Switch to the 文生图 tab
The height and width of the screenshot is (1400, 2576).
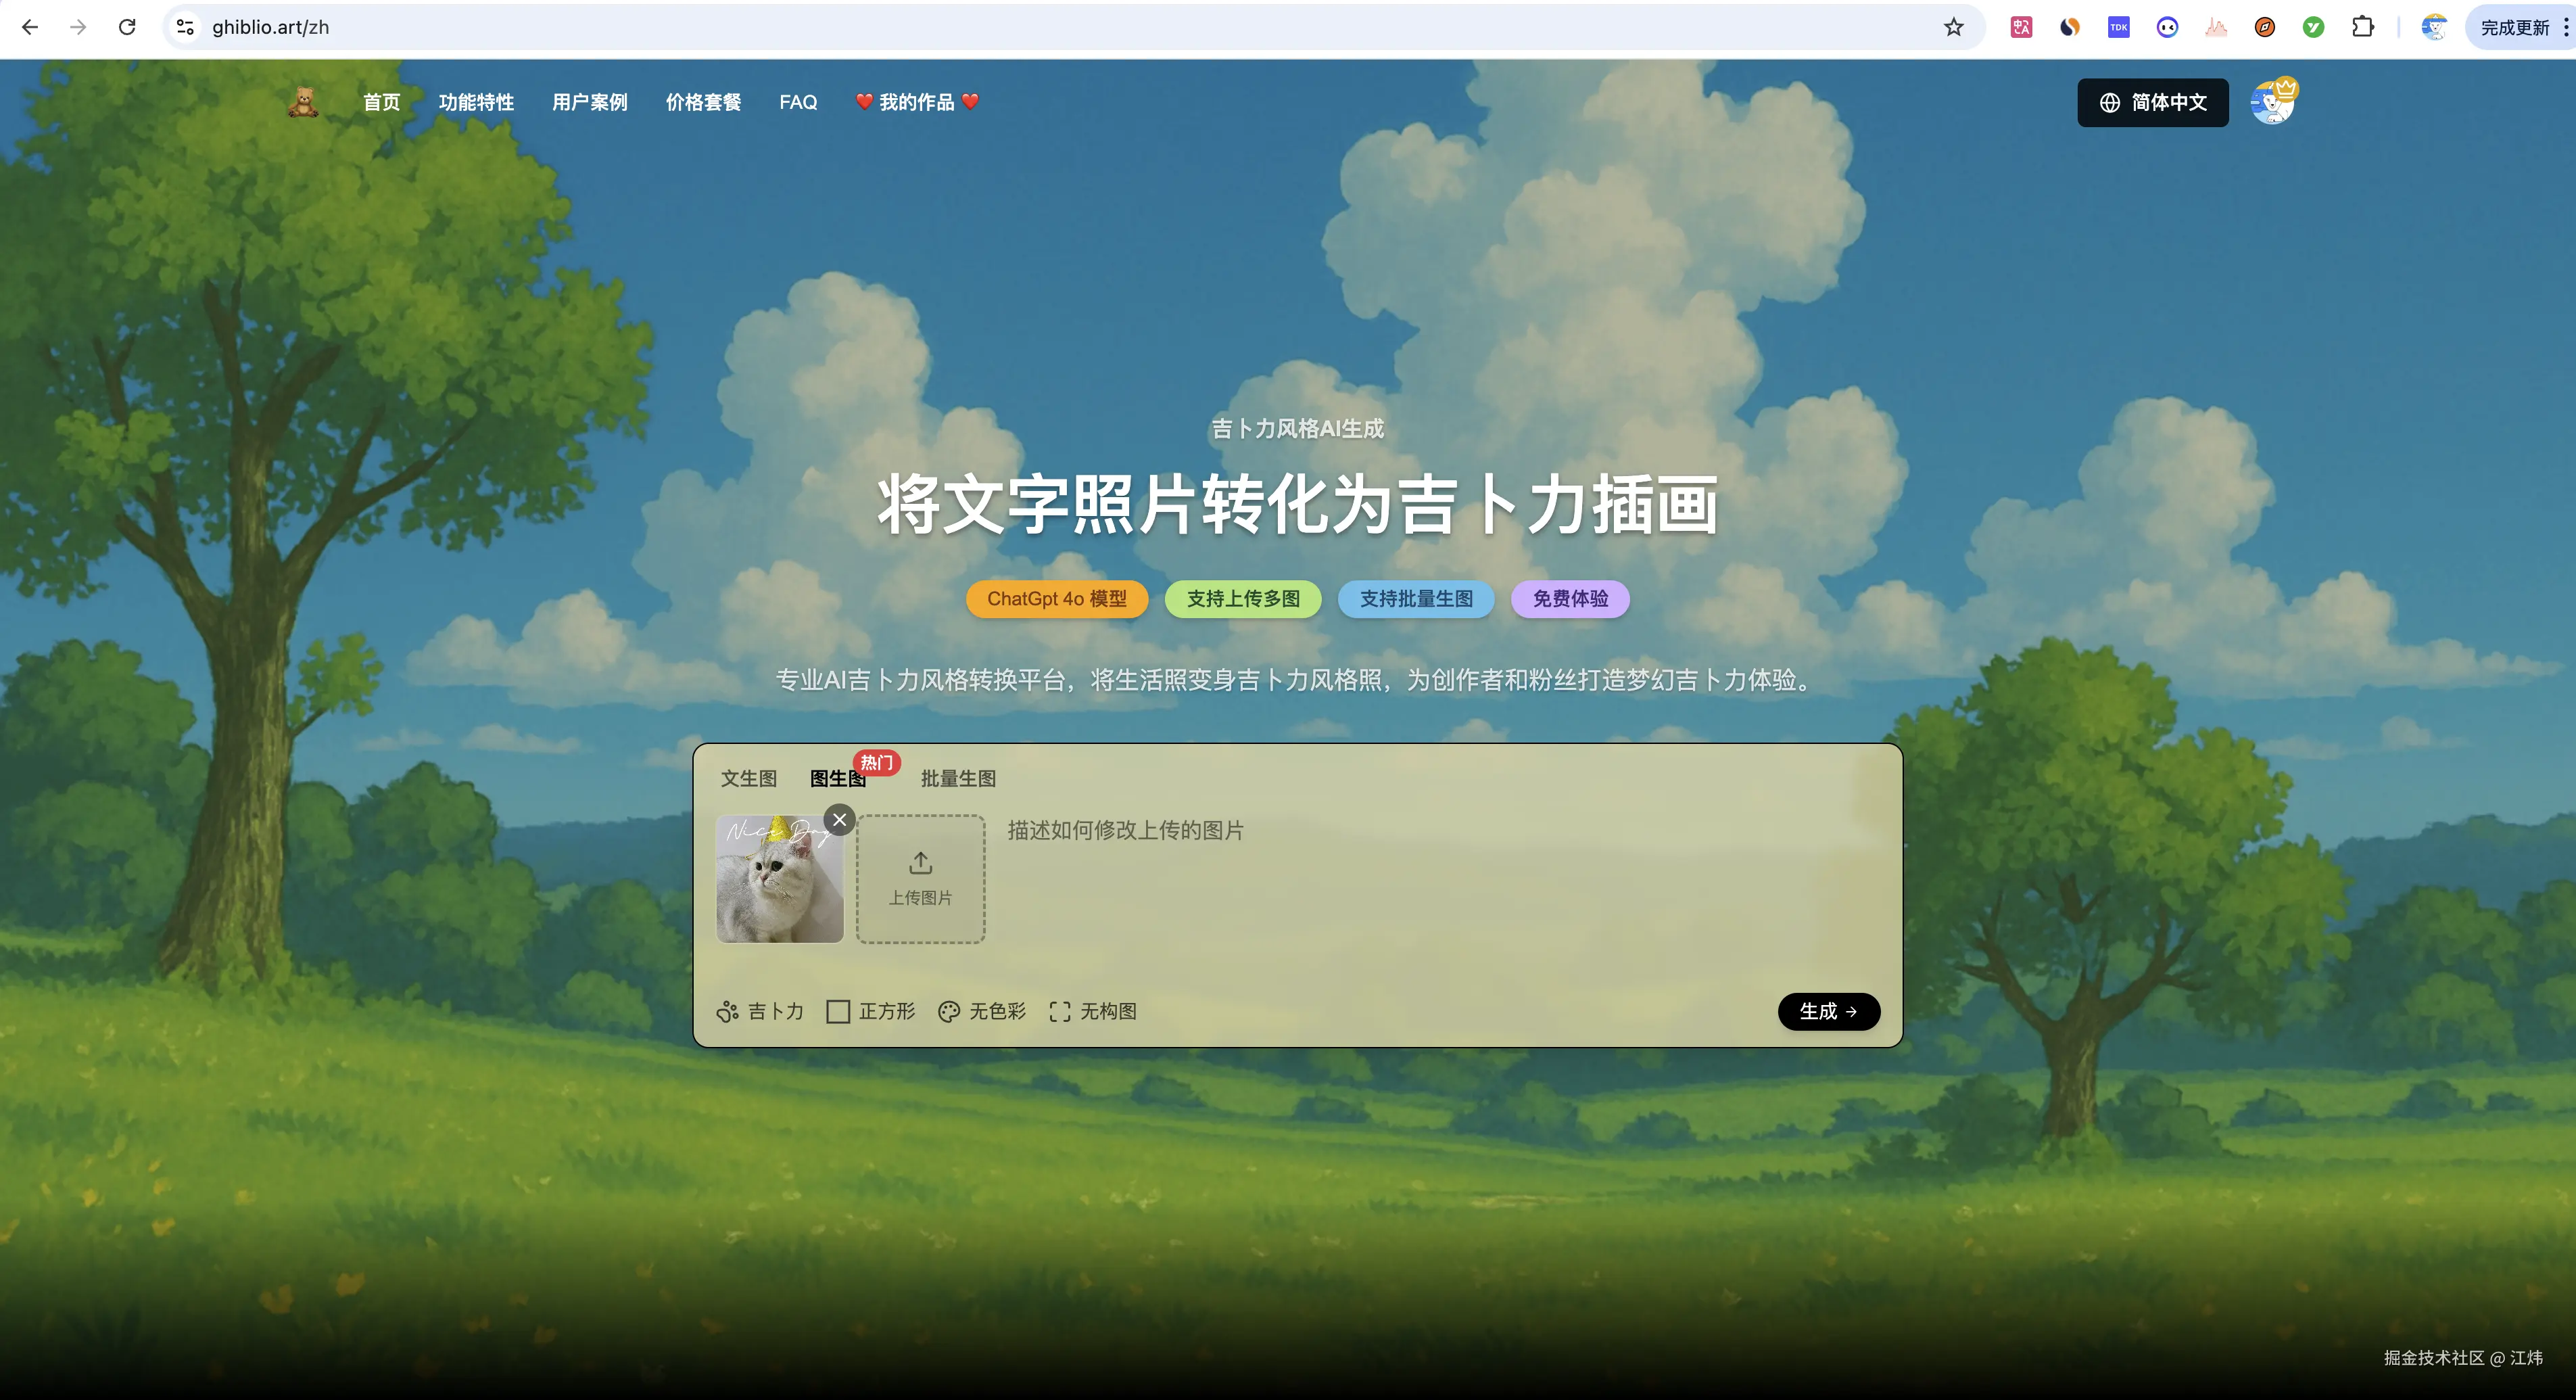pos(748,778)
